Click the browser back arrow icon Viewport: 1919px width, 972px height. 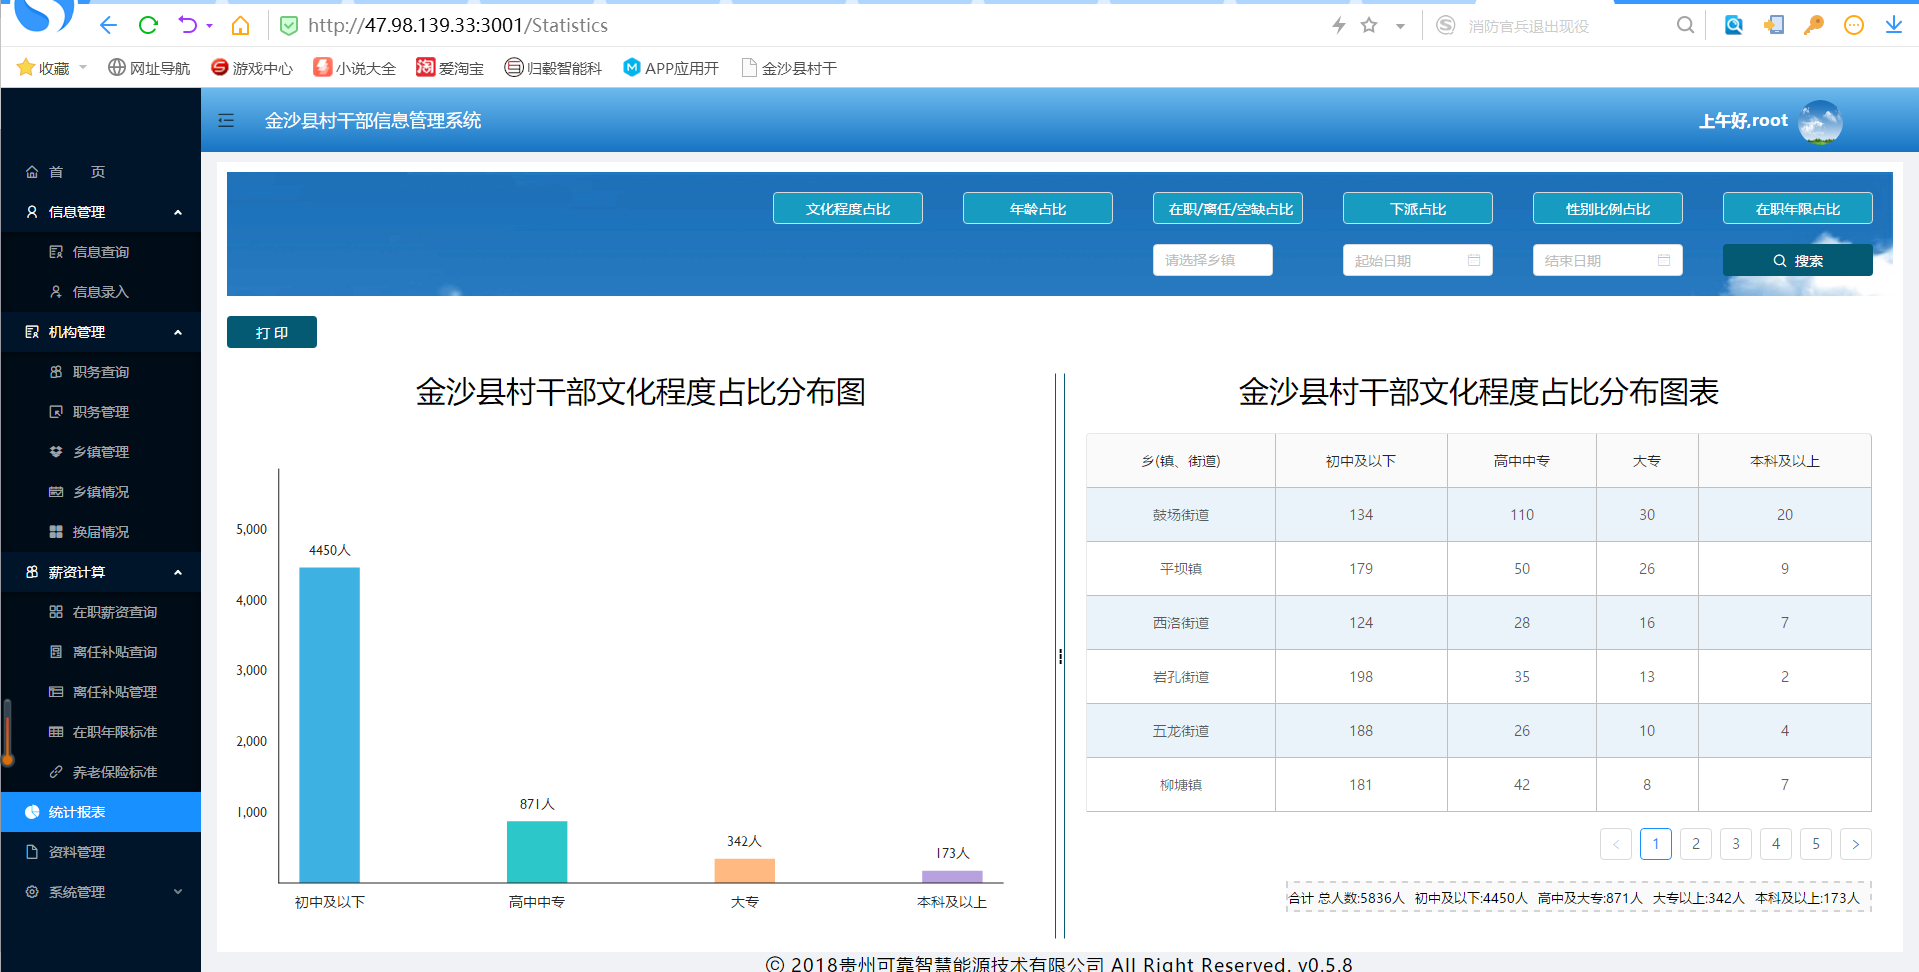(x=108, y=25)
